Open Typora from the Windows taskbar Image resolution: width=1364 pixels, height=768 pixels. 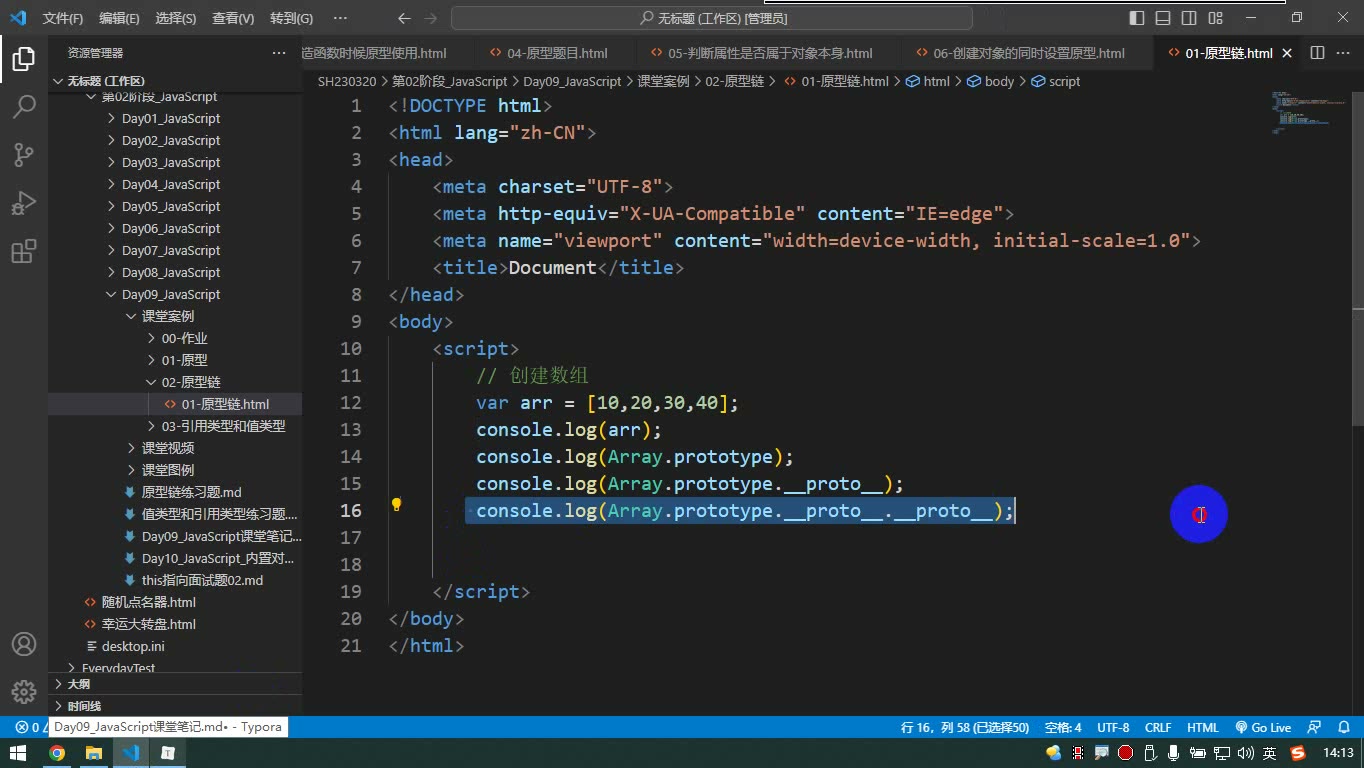(168, 753)
